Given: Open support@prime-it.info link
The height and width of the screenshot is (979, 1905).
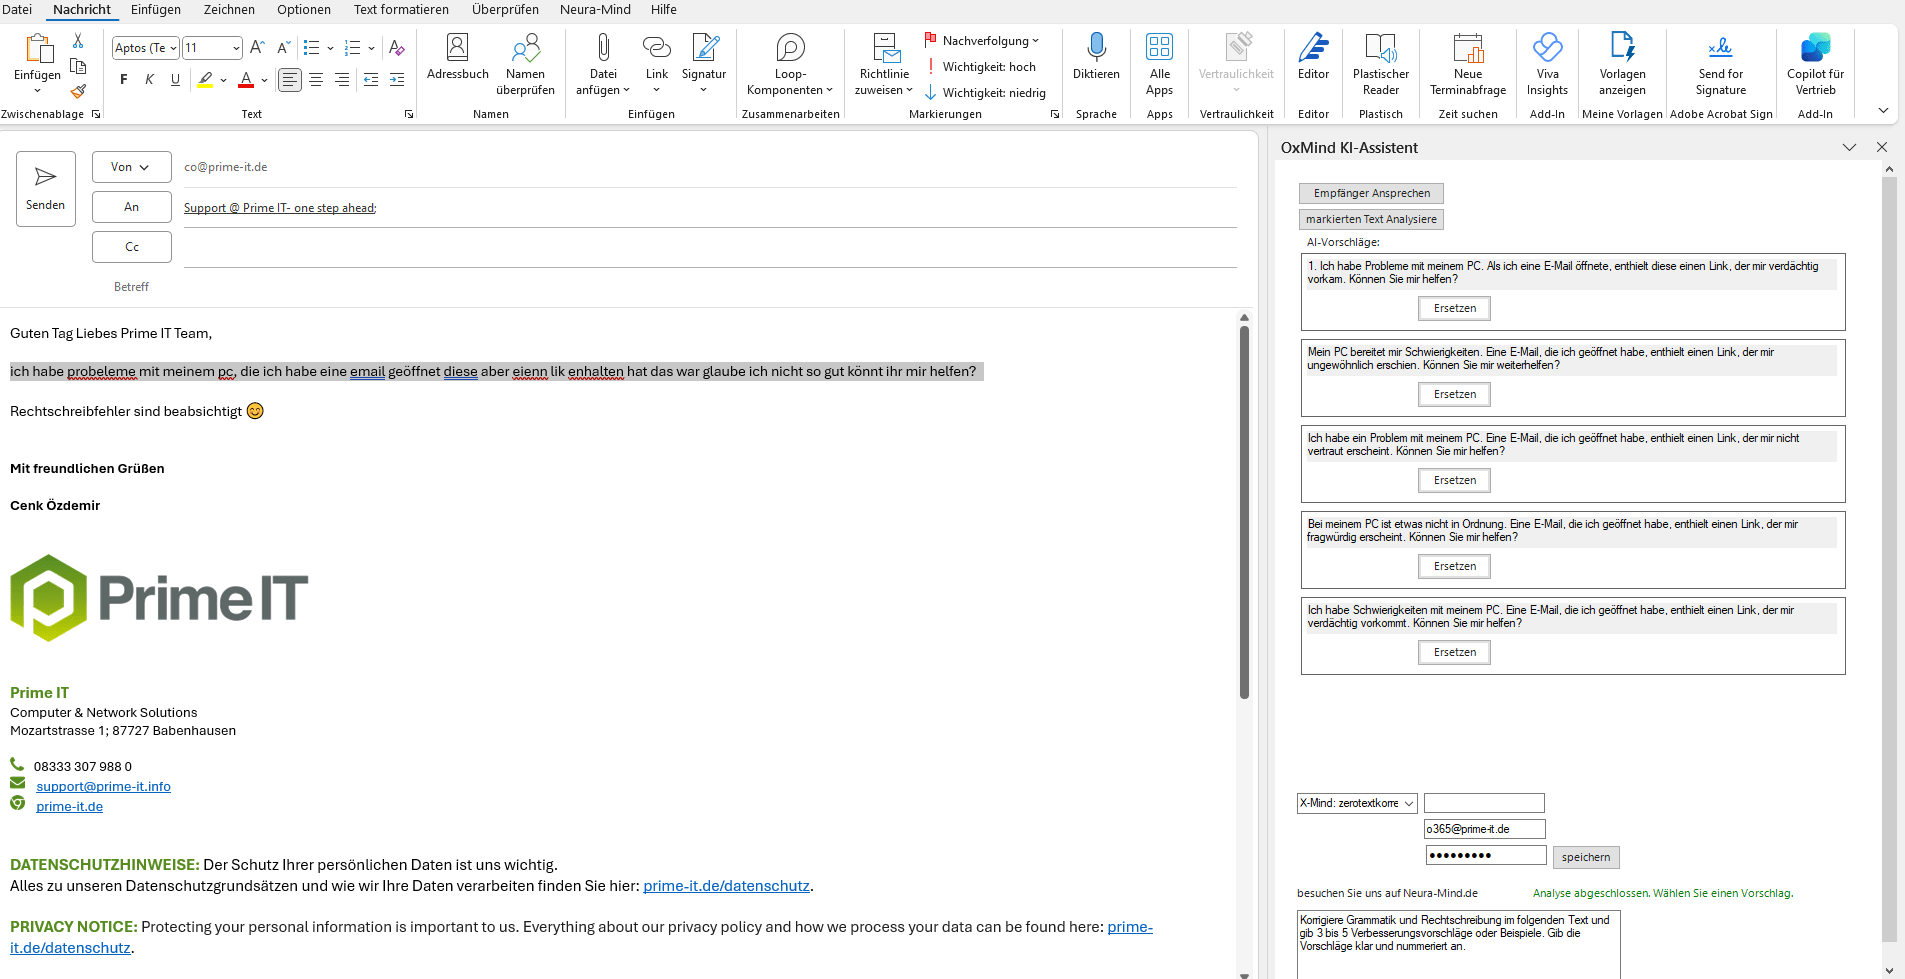Looking at the screenshot, I should (103, 786).
